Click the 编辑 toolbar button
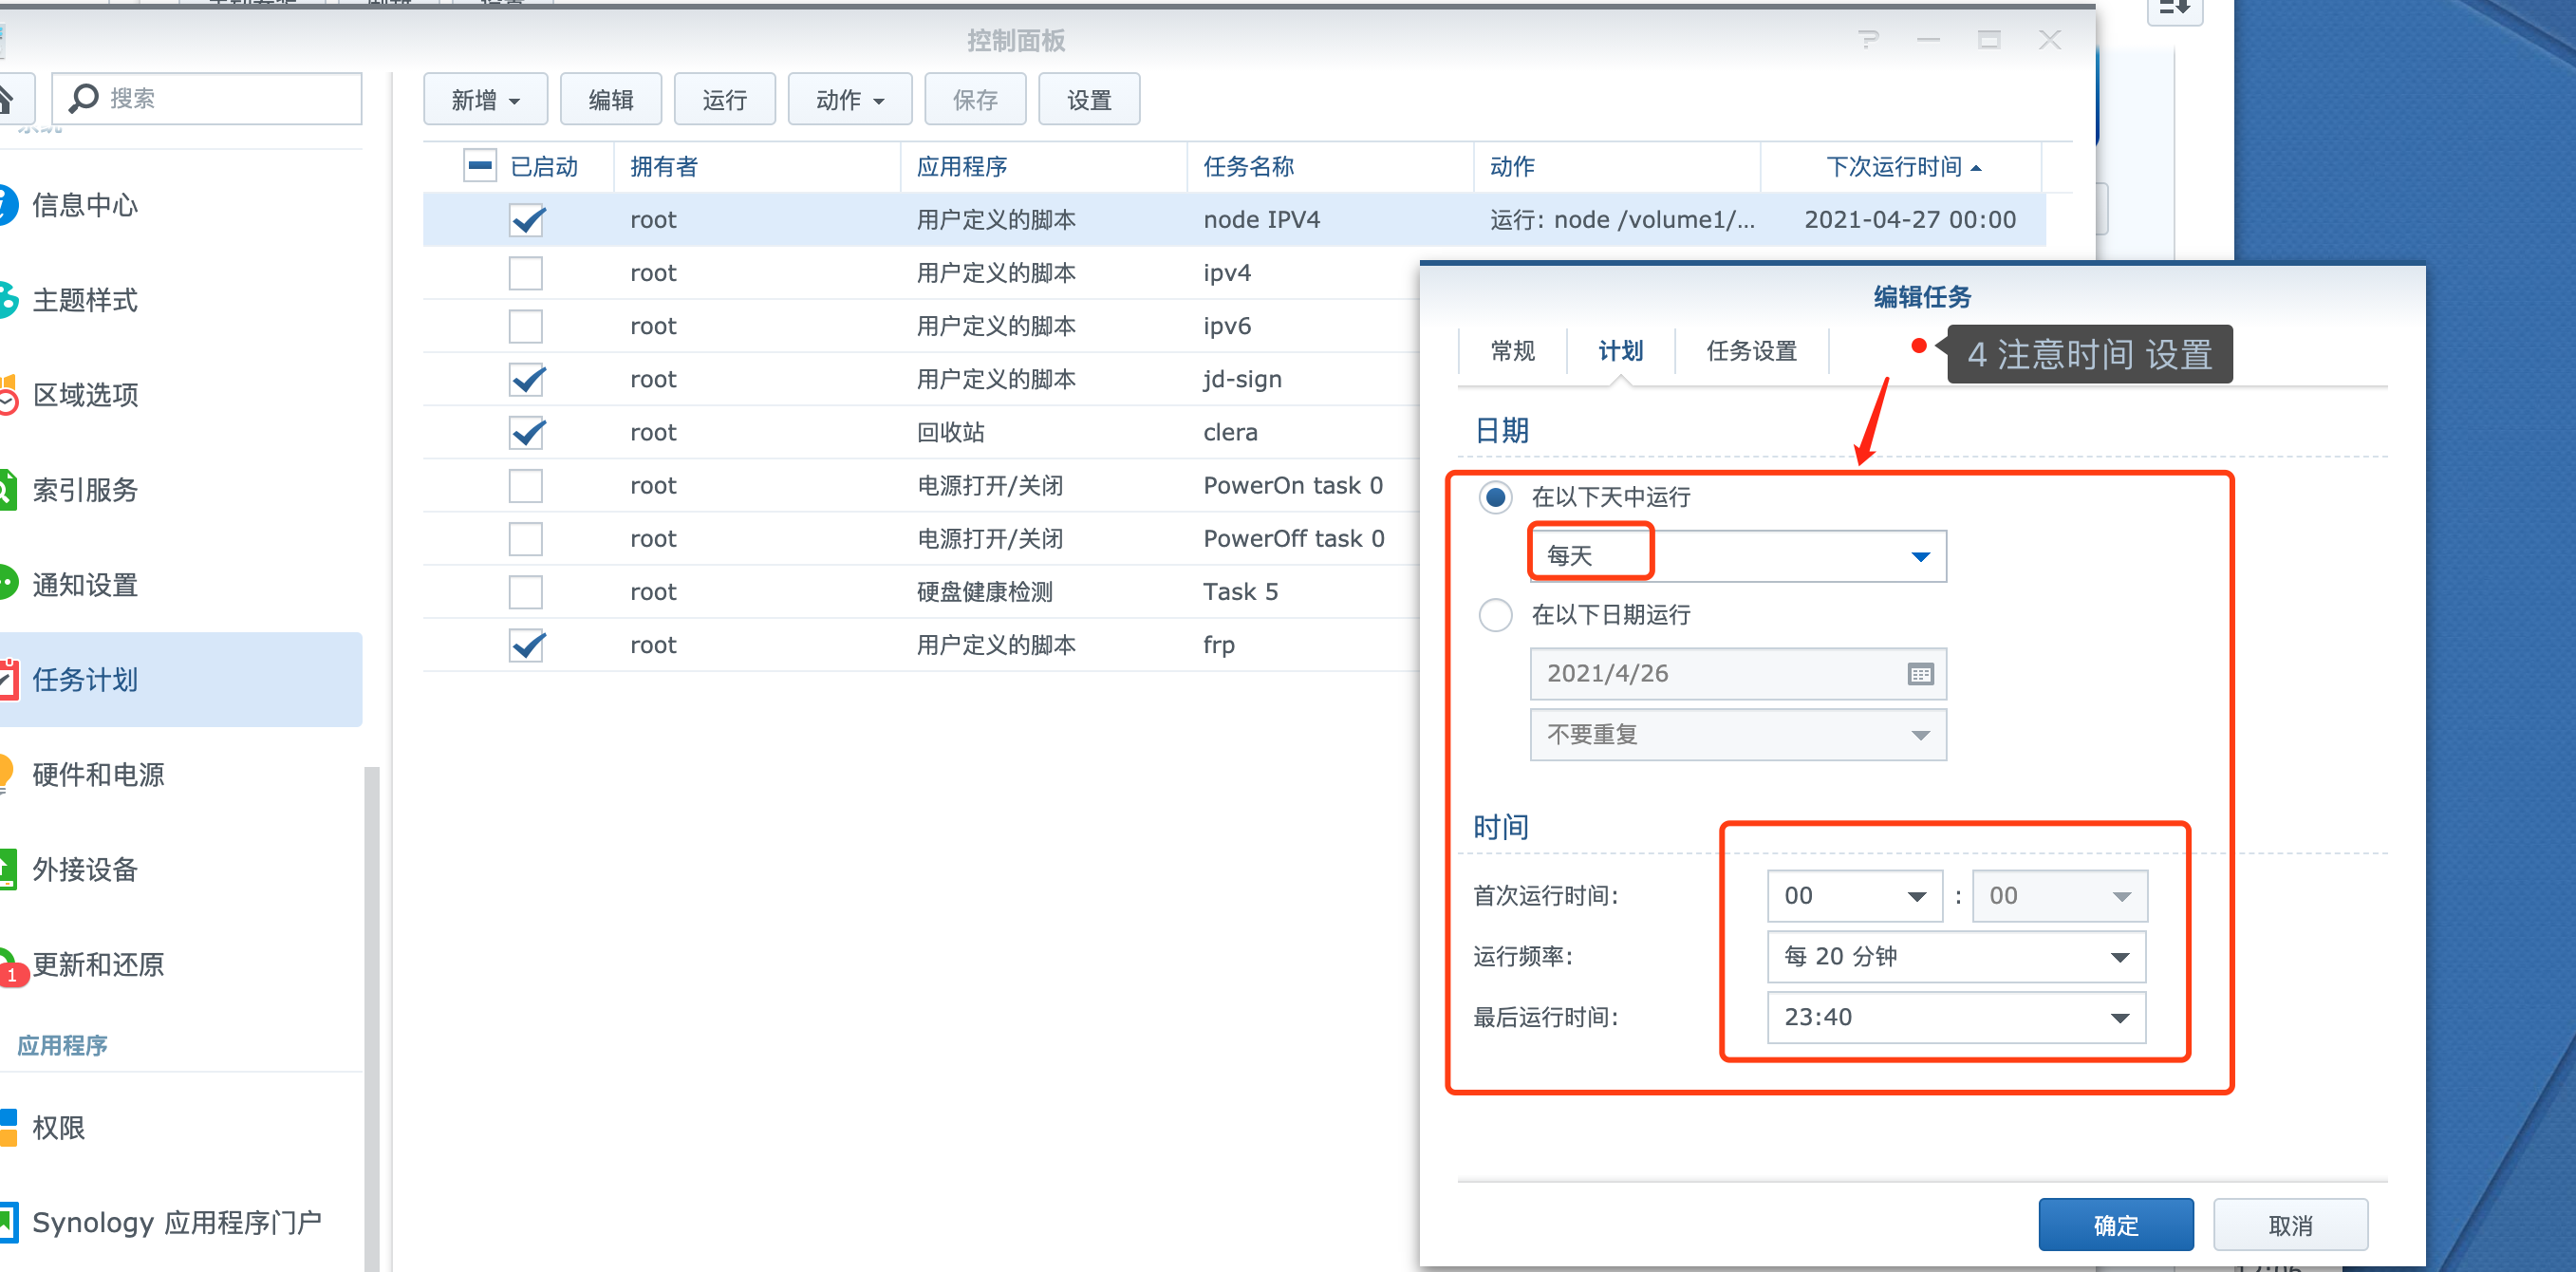Viewport: 2576px width, 1272px height. (x=611, y=99)
